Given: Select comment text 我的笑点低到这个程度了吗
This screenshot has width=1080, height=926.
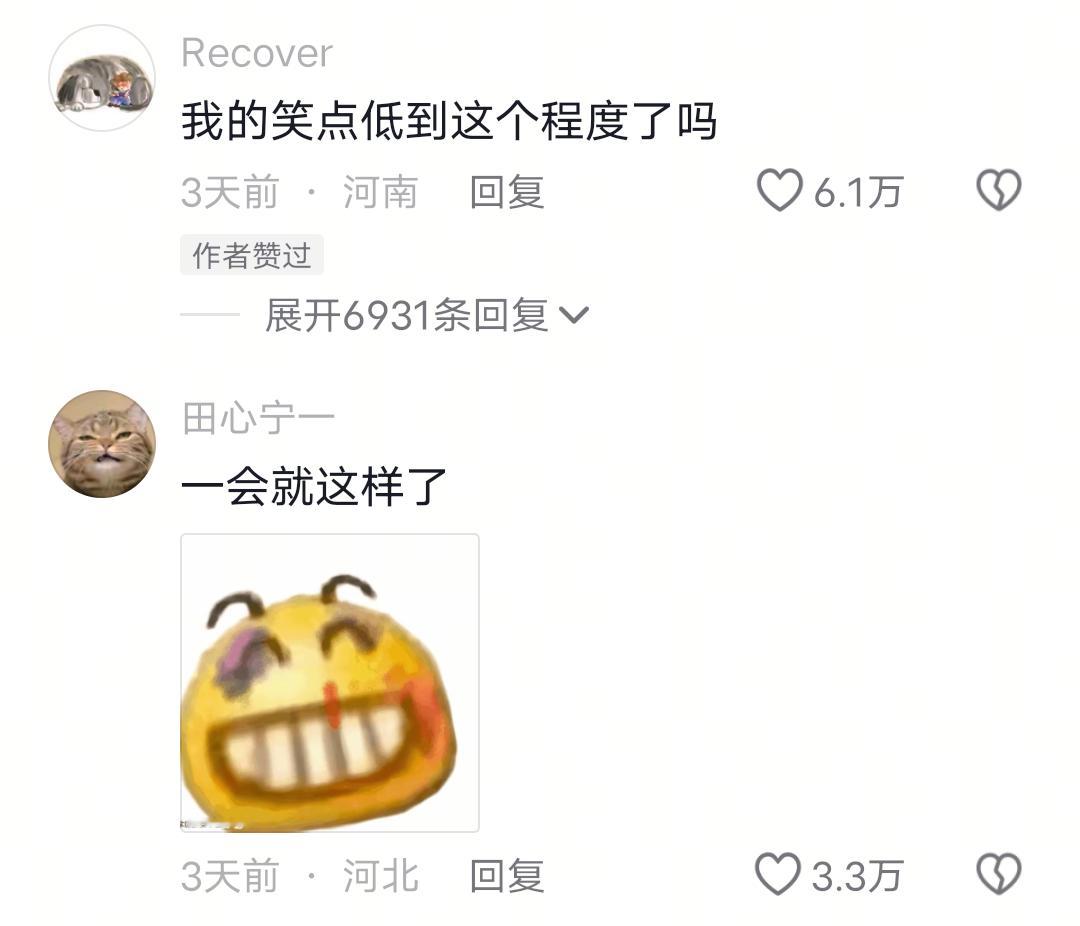Looking at the screenshot, I should click(x=449, y=121).
